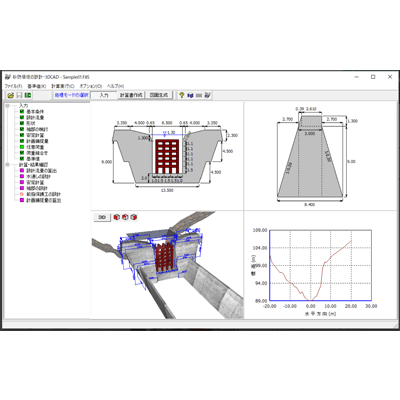Open the ヘルプ(H) menu
This screenshot has height=400, width=400.
click(115, 86)
